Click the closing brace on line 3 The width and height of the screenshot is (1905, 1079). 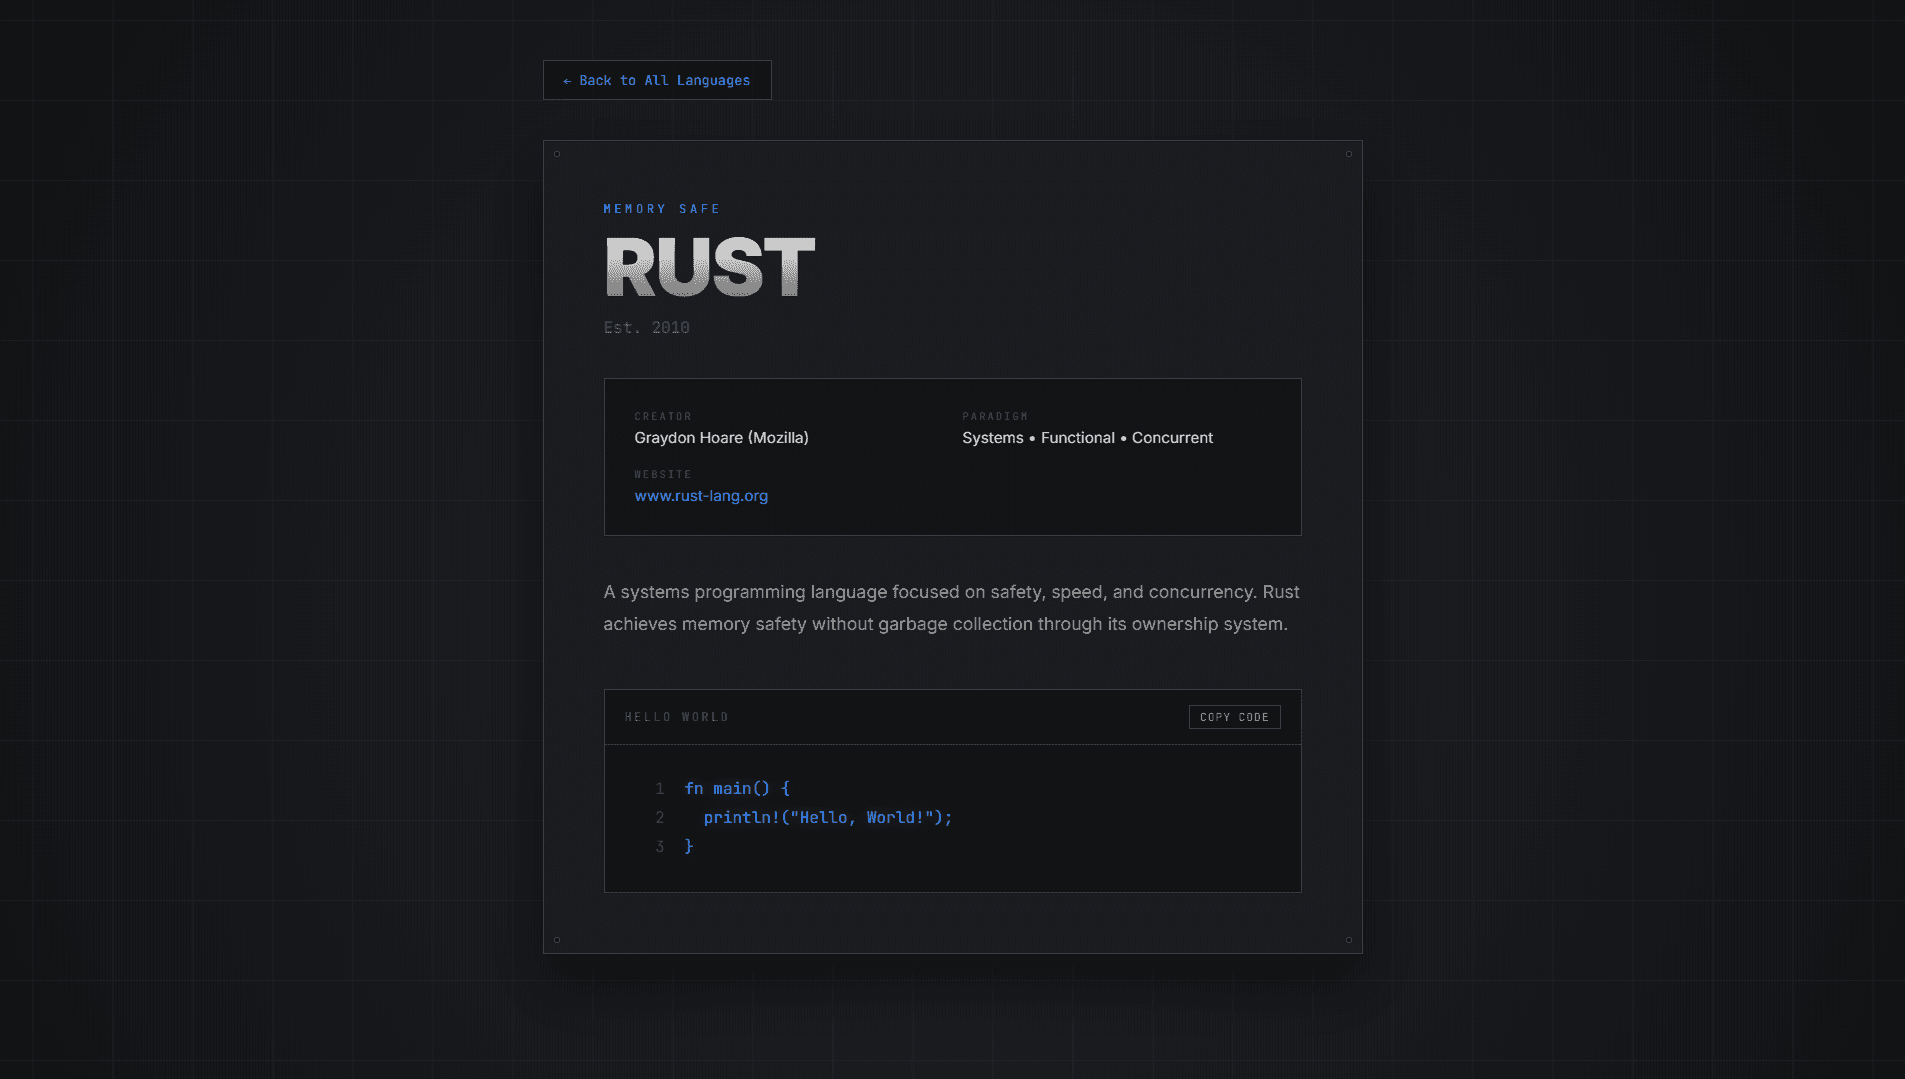click(x=689, y=846)
